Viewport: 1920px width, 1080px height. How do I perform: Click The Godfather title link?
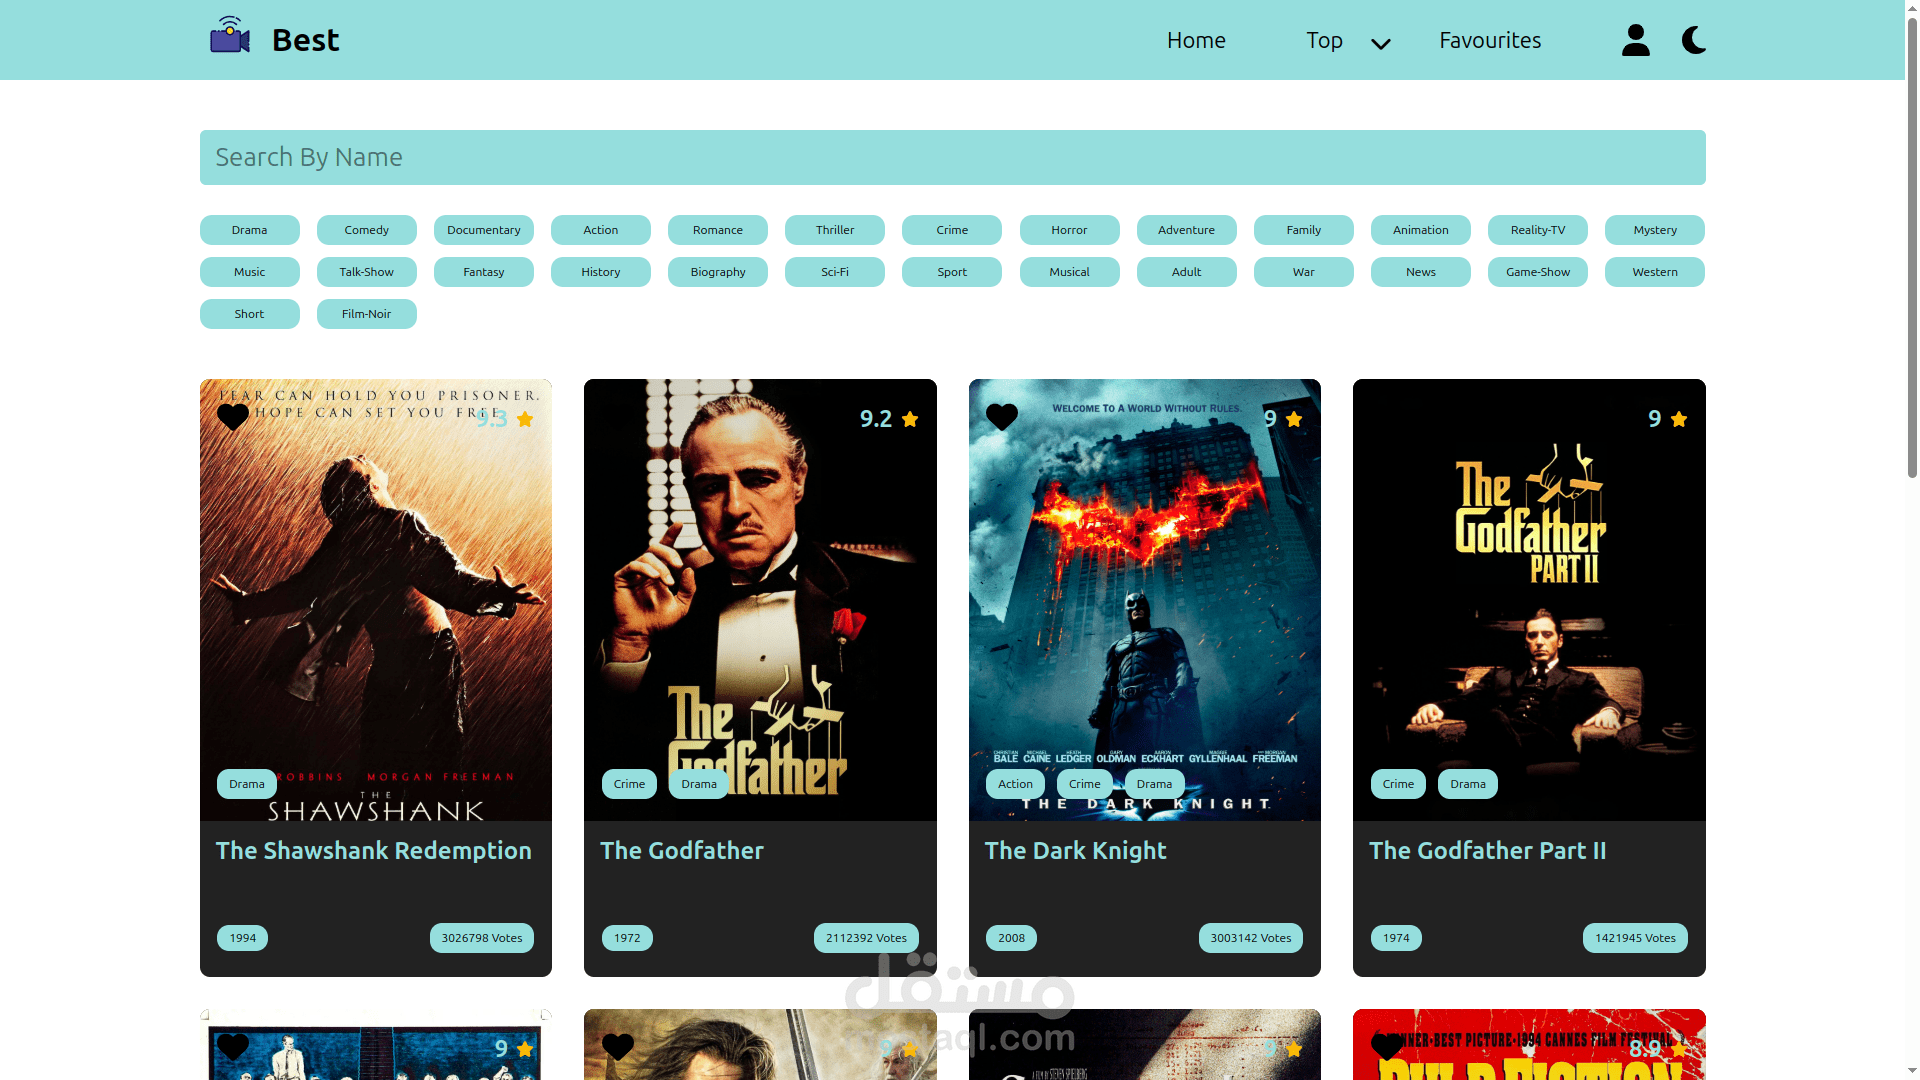click(x=682, y=850)
